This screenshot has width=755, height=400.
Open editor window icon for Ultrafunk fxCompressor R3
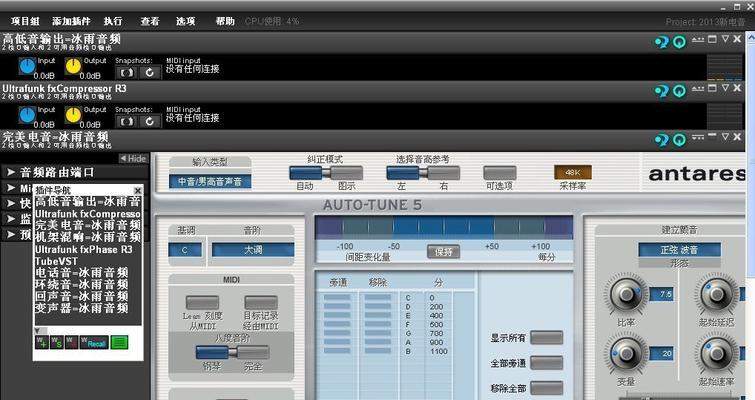pyautogui.click(x=712, y=88)
